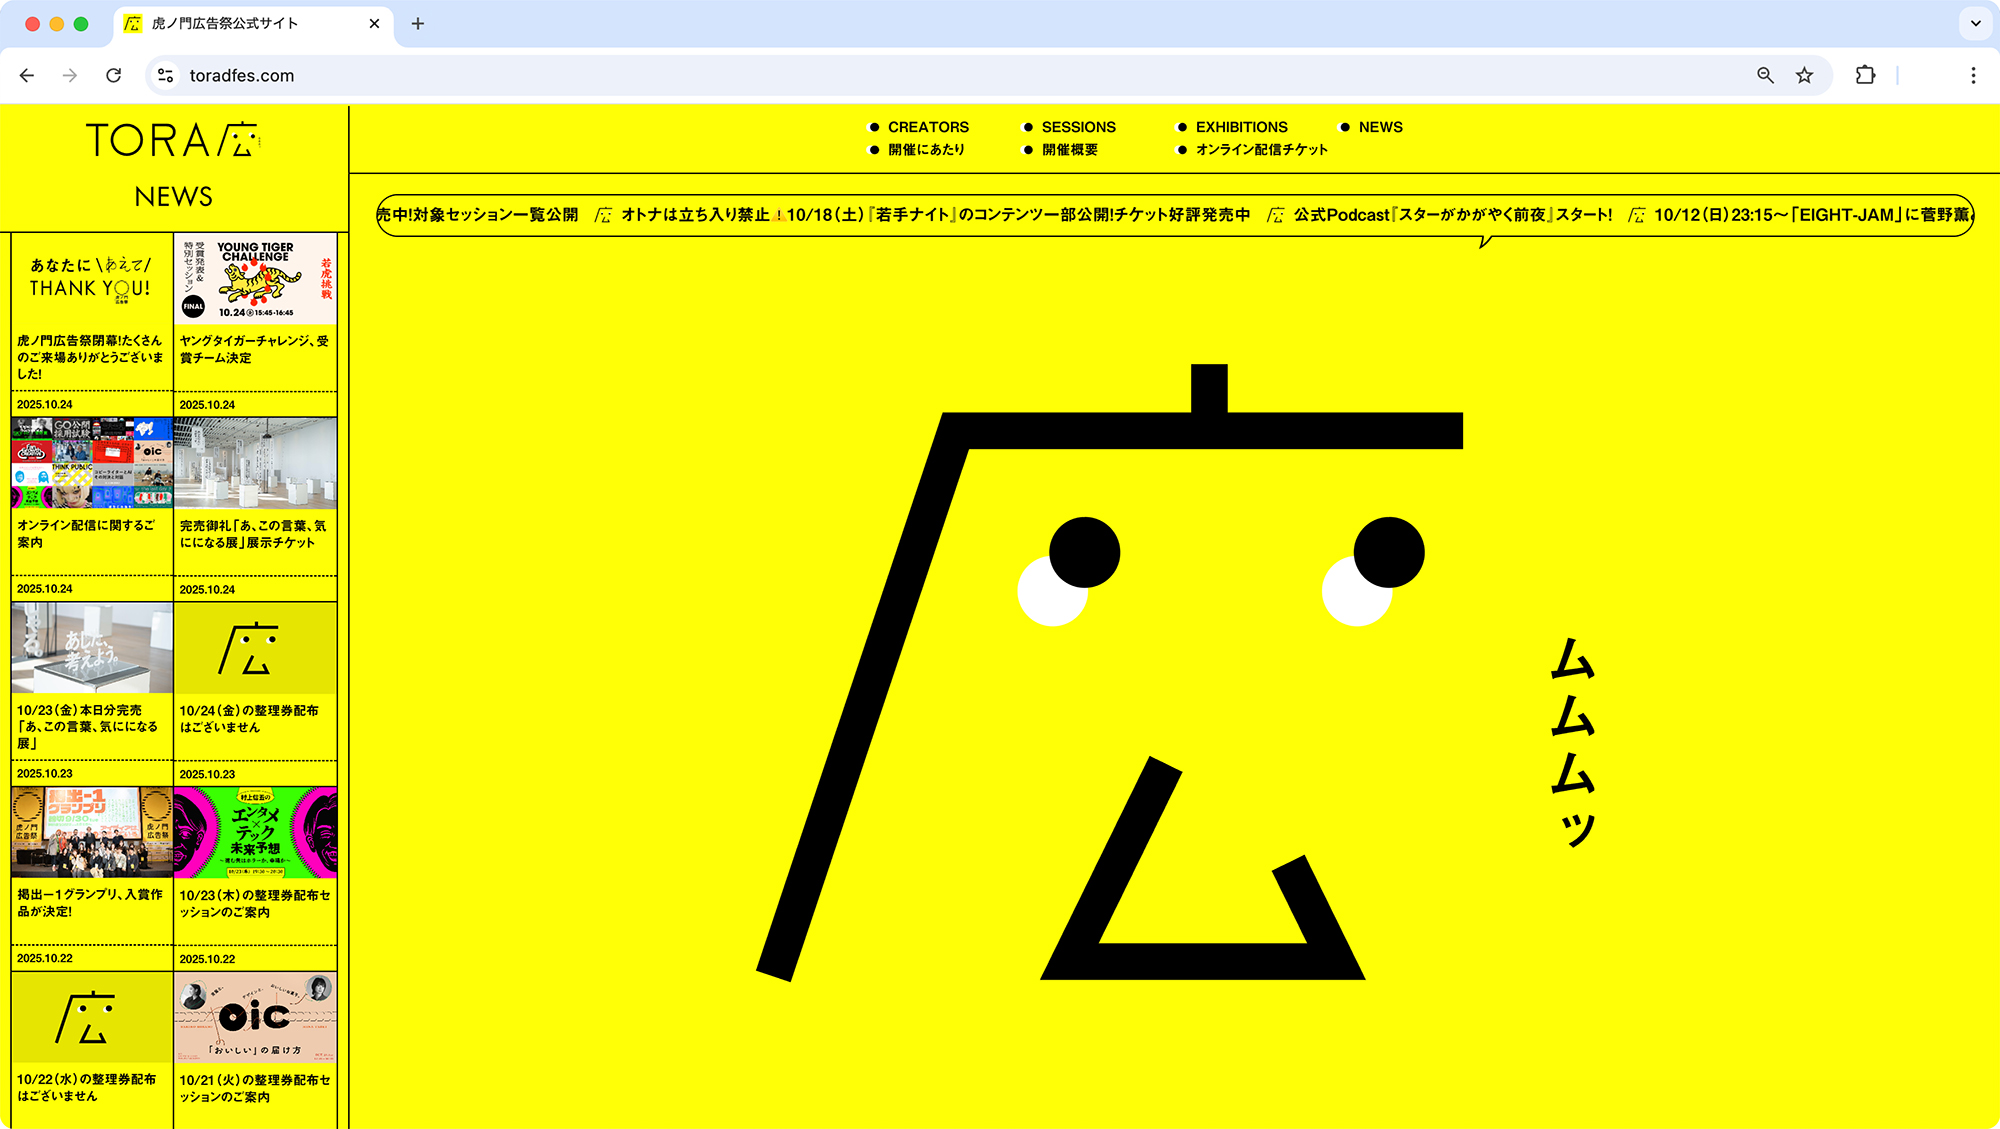Viewport: 2000px width, 1129px height.
Task: Open the 開催概要 link
Action: 1069,150
